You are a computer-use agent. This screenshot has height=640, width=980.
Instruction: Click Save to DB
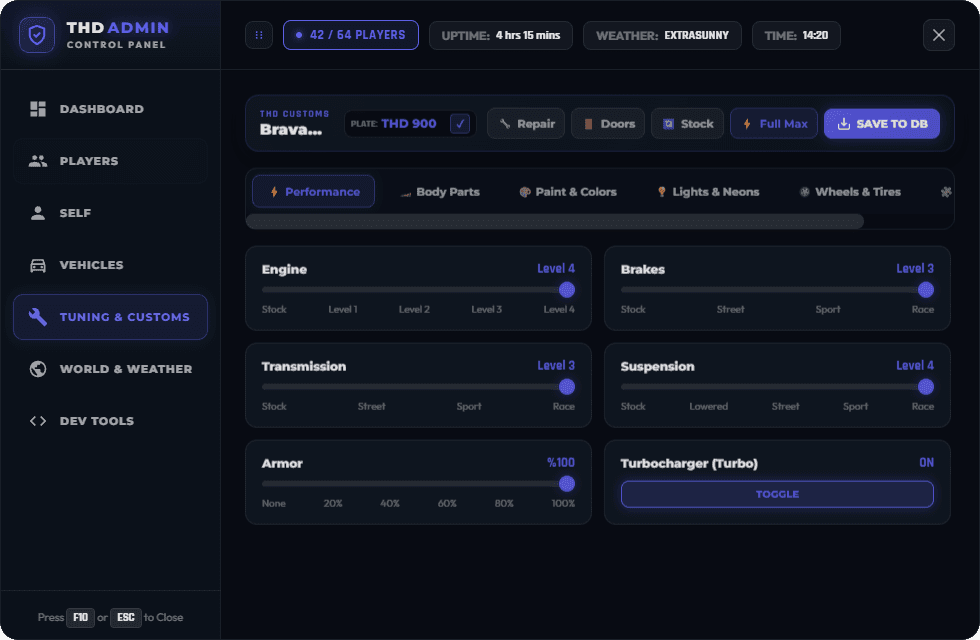click(x=882, y=124)
